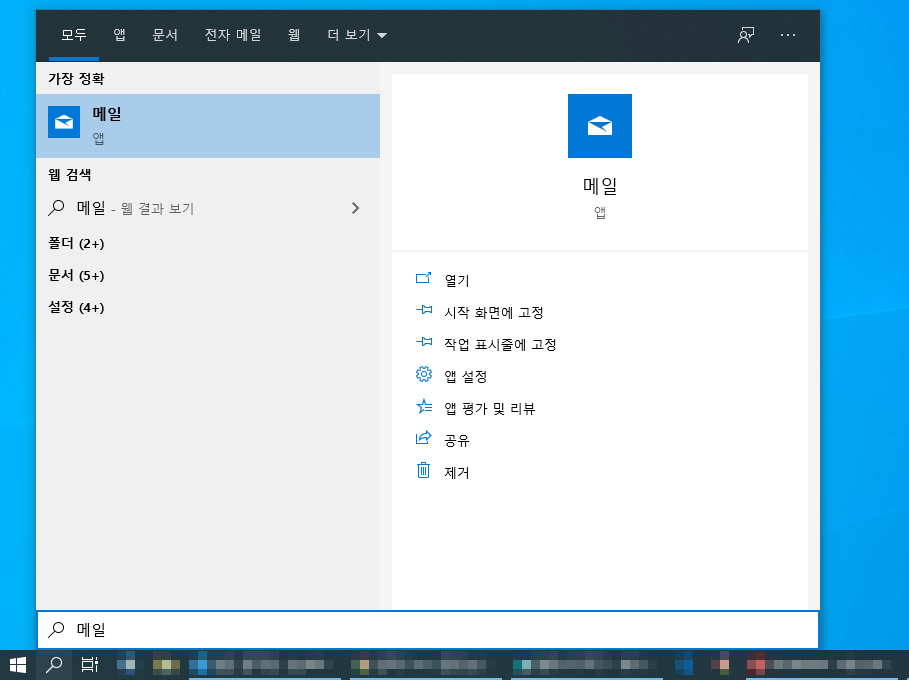The image size is (909, 680).
Task: Expand the 폴더 (2+) results group
Action: click(76, 243)
